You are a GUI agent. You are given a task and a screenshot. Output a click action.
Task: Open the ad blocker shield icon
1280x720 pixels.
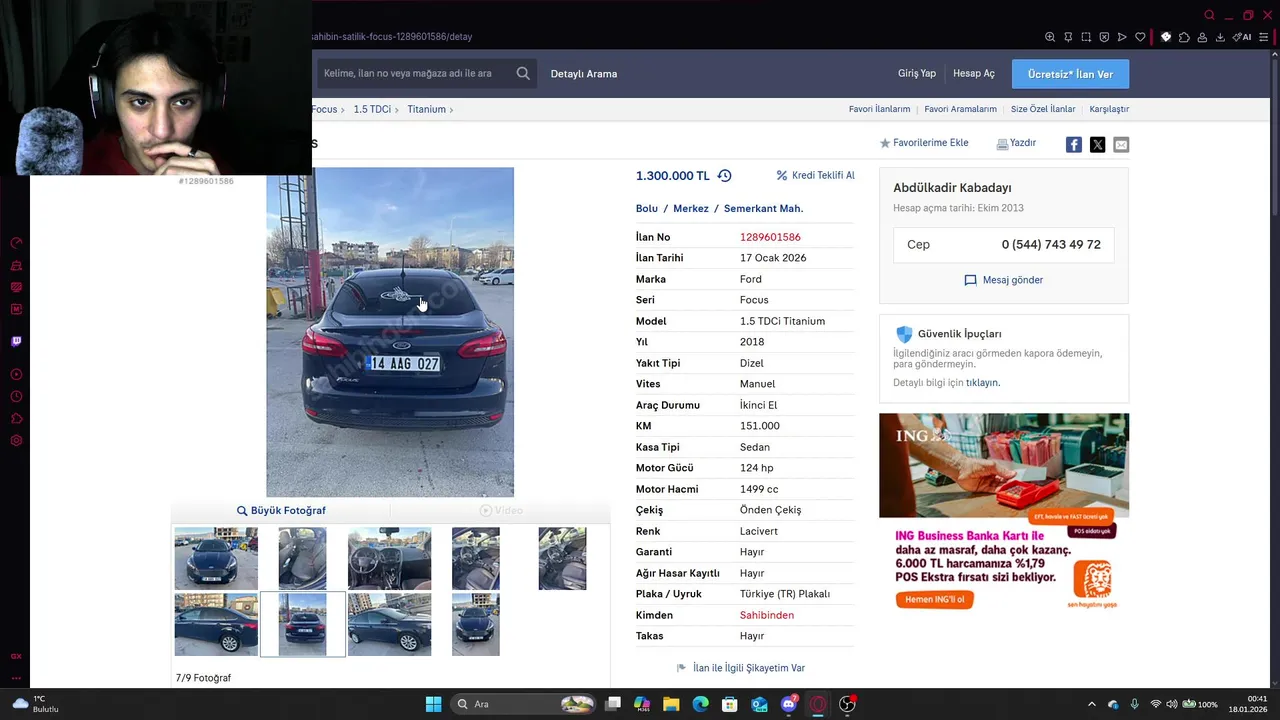[1104, 37]
